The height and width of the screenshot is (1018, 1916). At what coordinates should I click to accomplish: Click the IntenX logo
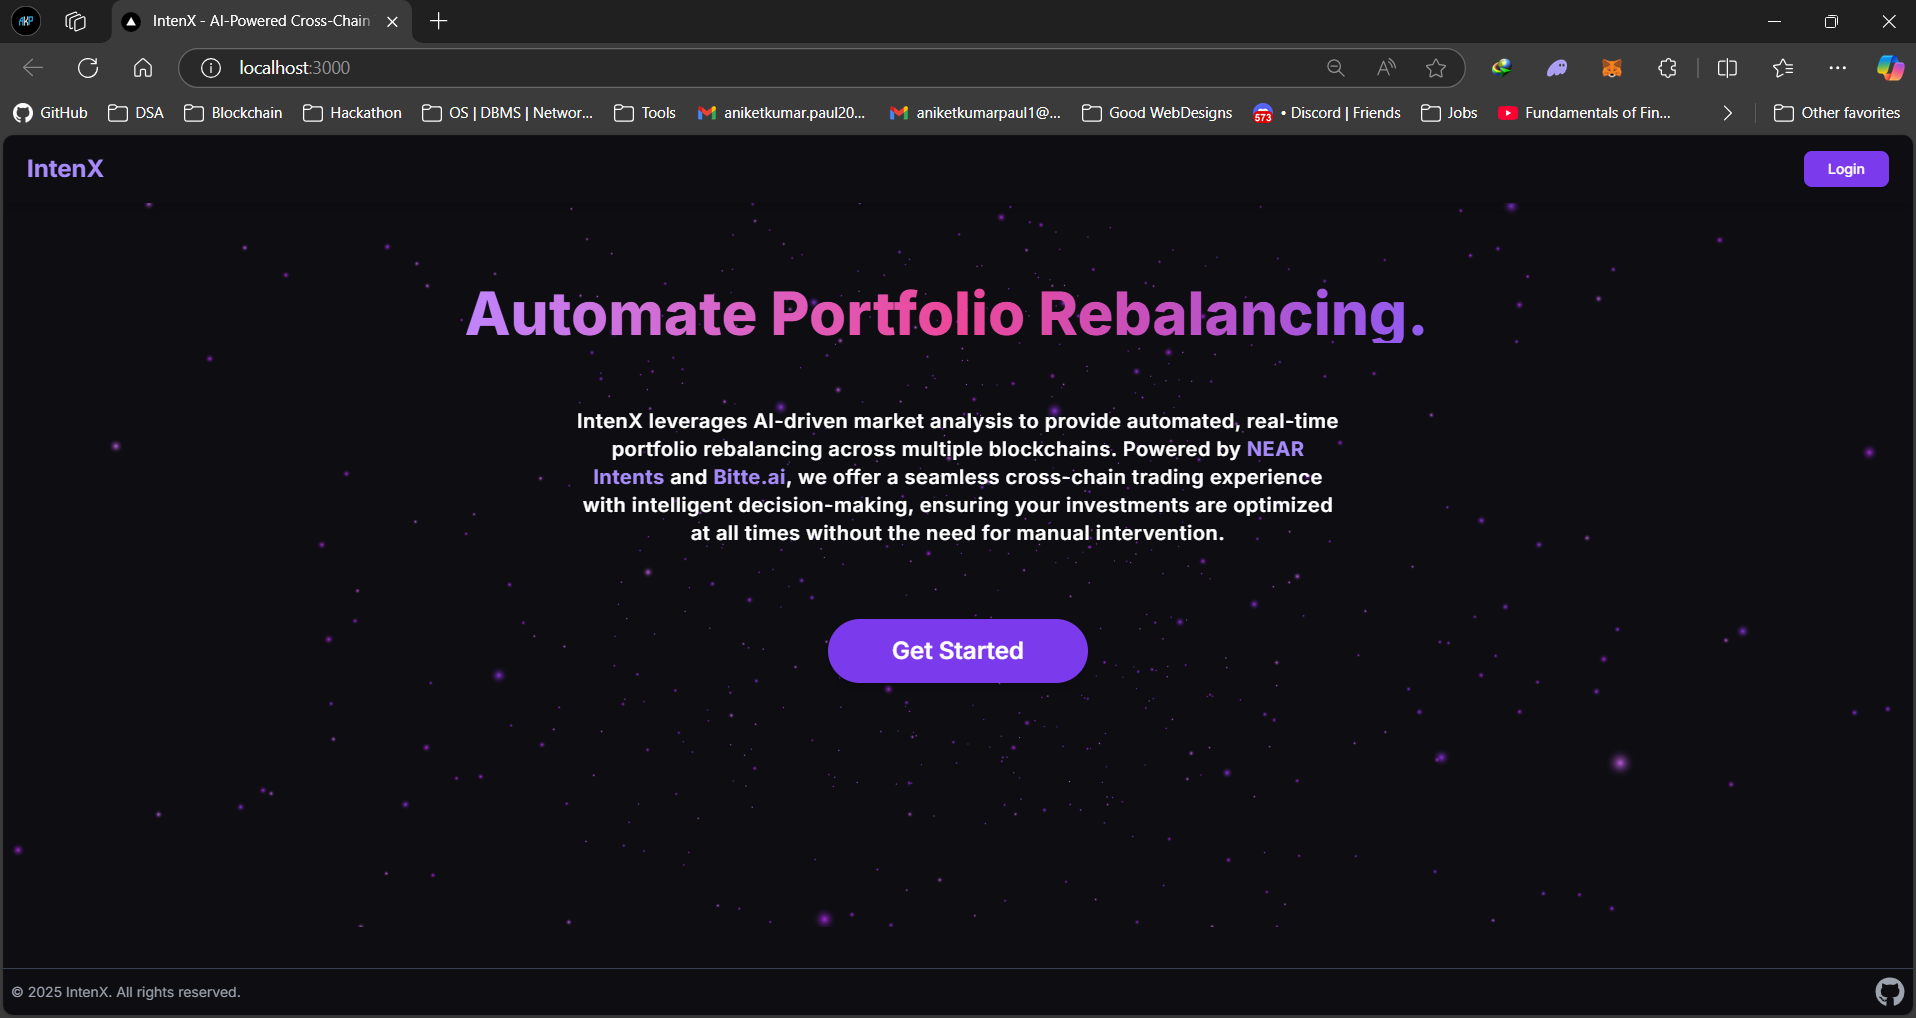[x=65, y=169]
